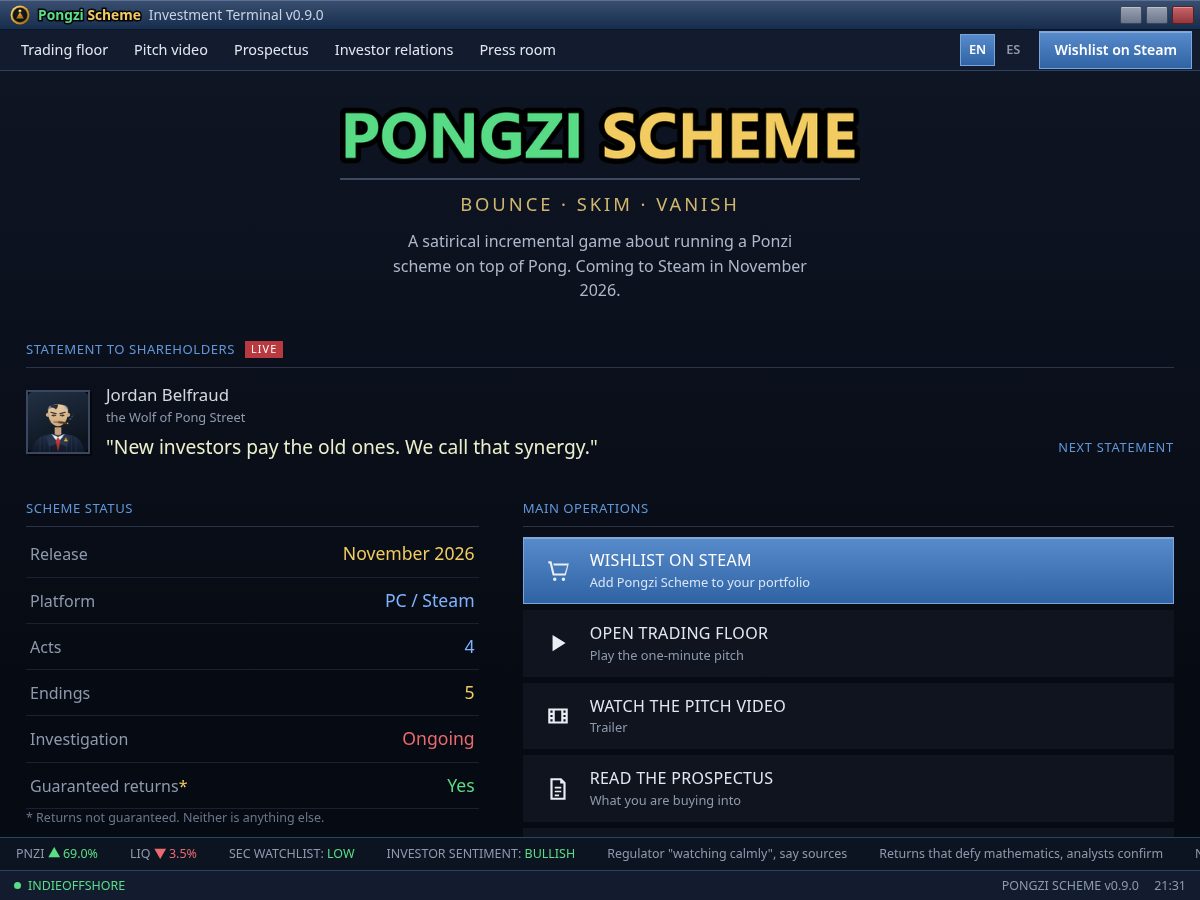Click INVESTOR SENTIMENT: BULLISH ticker entry
1200x900 pixels.
click(x=481, y=854)
